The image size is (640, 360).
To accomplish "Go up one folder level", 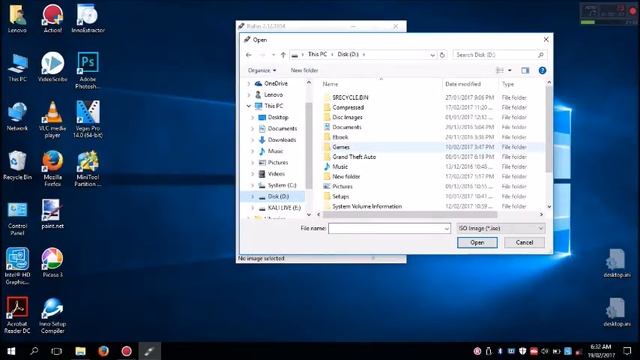I will click(x=283, y=55).
